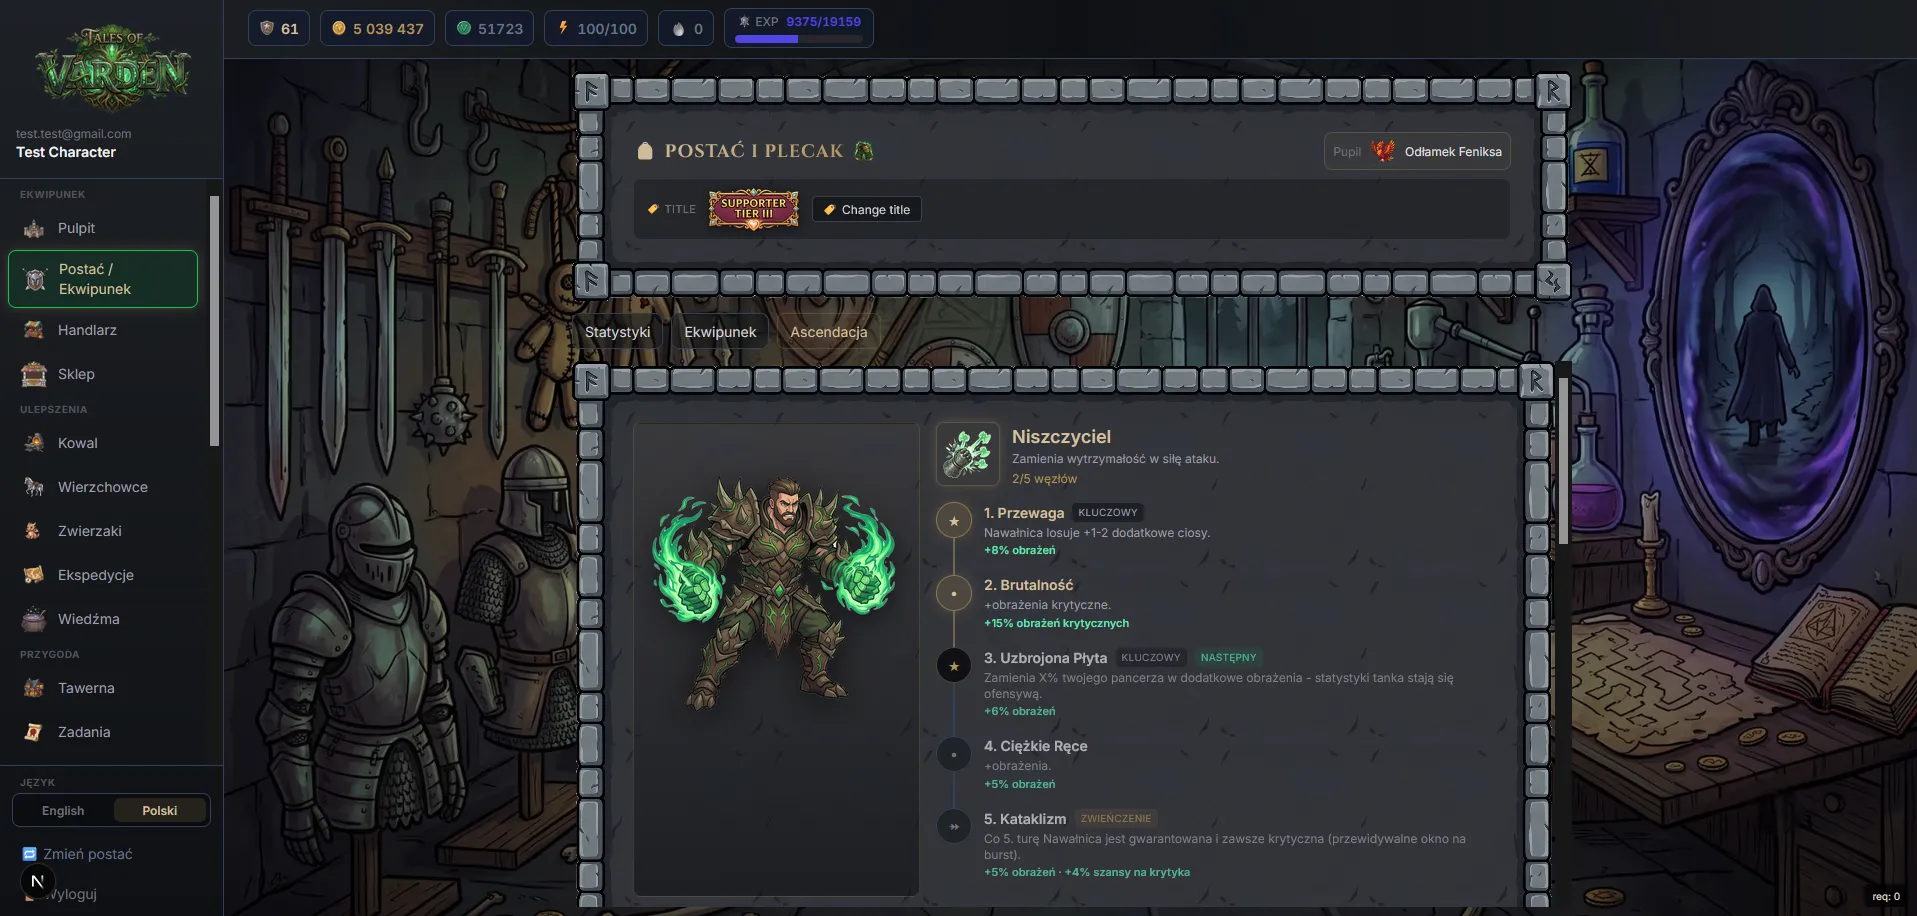Viewport: 1917px width, 916px height.
Task: Click the Kowal blacksmith icon
Action: coord(34,443)
